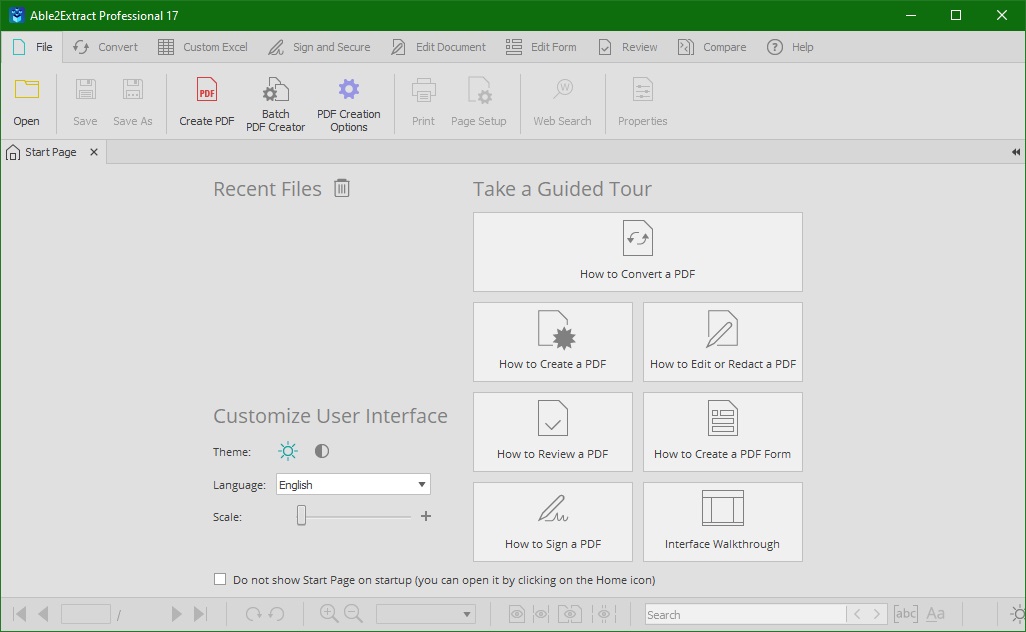Open the Help menu tab
This screenshot has height=632, width=1026.
coord(790,47)
